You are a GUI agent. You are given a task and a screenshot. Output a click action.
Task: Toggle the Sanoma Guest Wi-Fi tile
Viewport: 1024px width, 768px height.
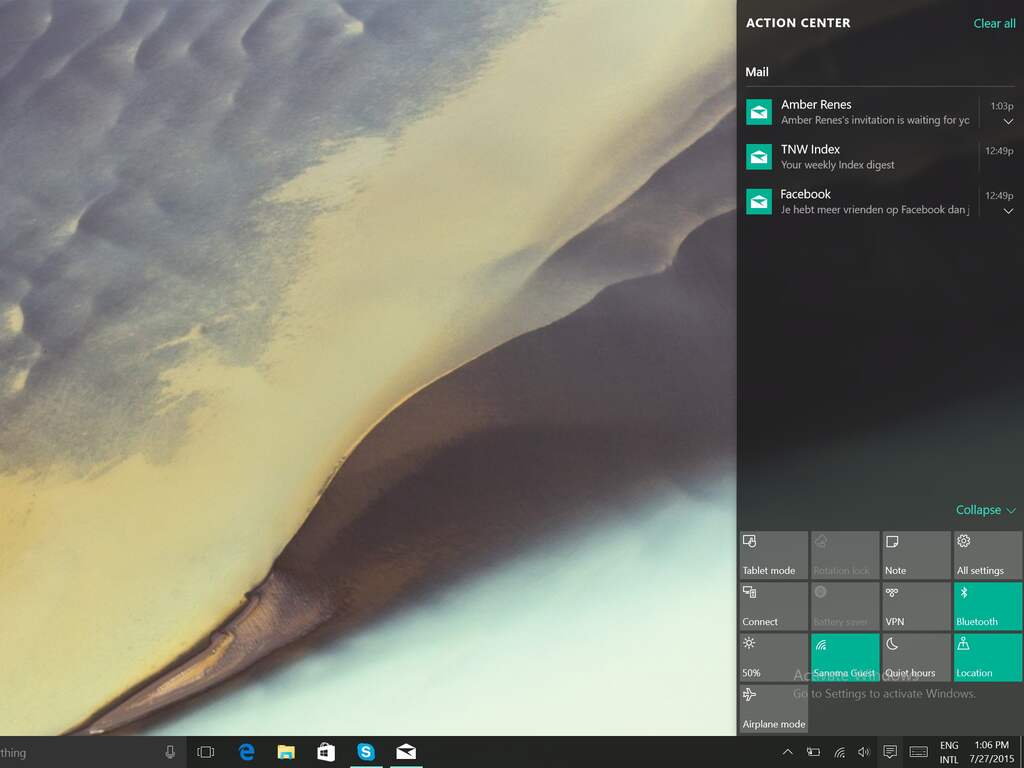pos(845,658)
